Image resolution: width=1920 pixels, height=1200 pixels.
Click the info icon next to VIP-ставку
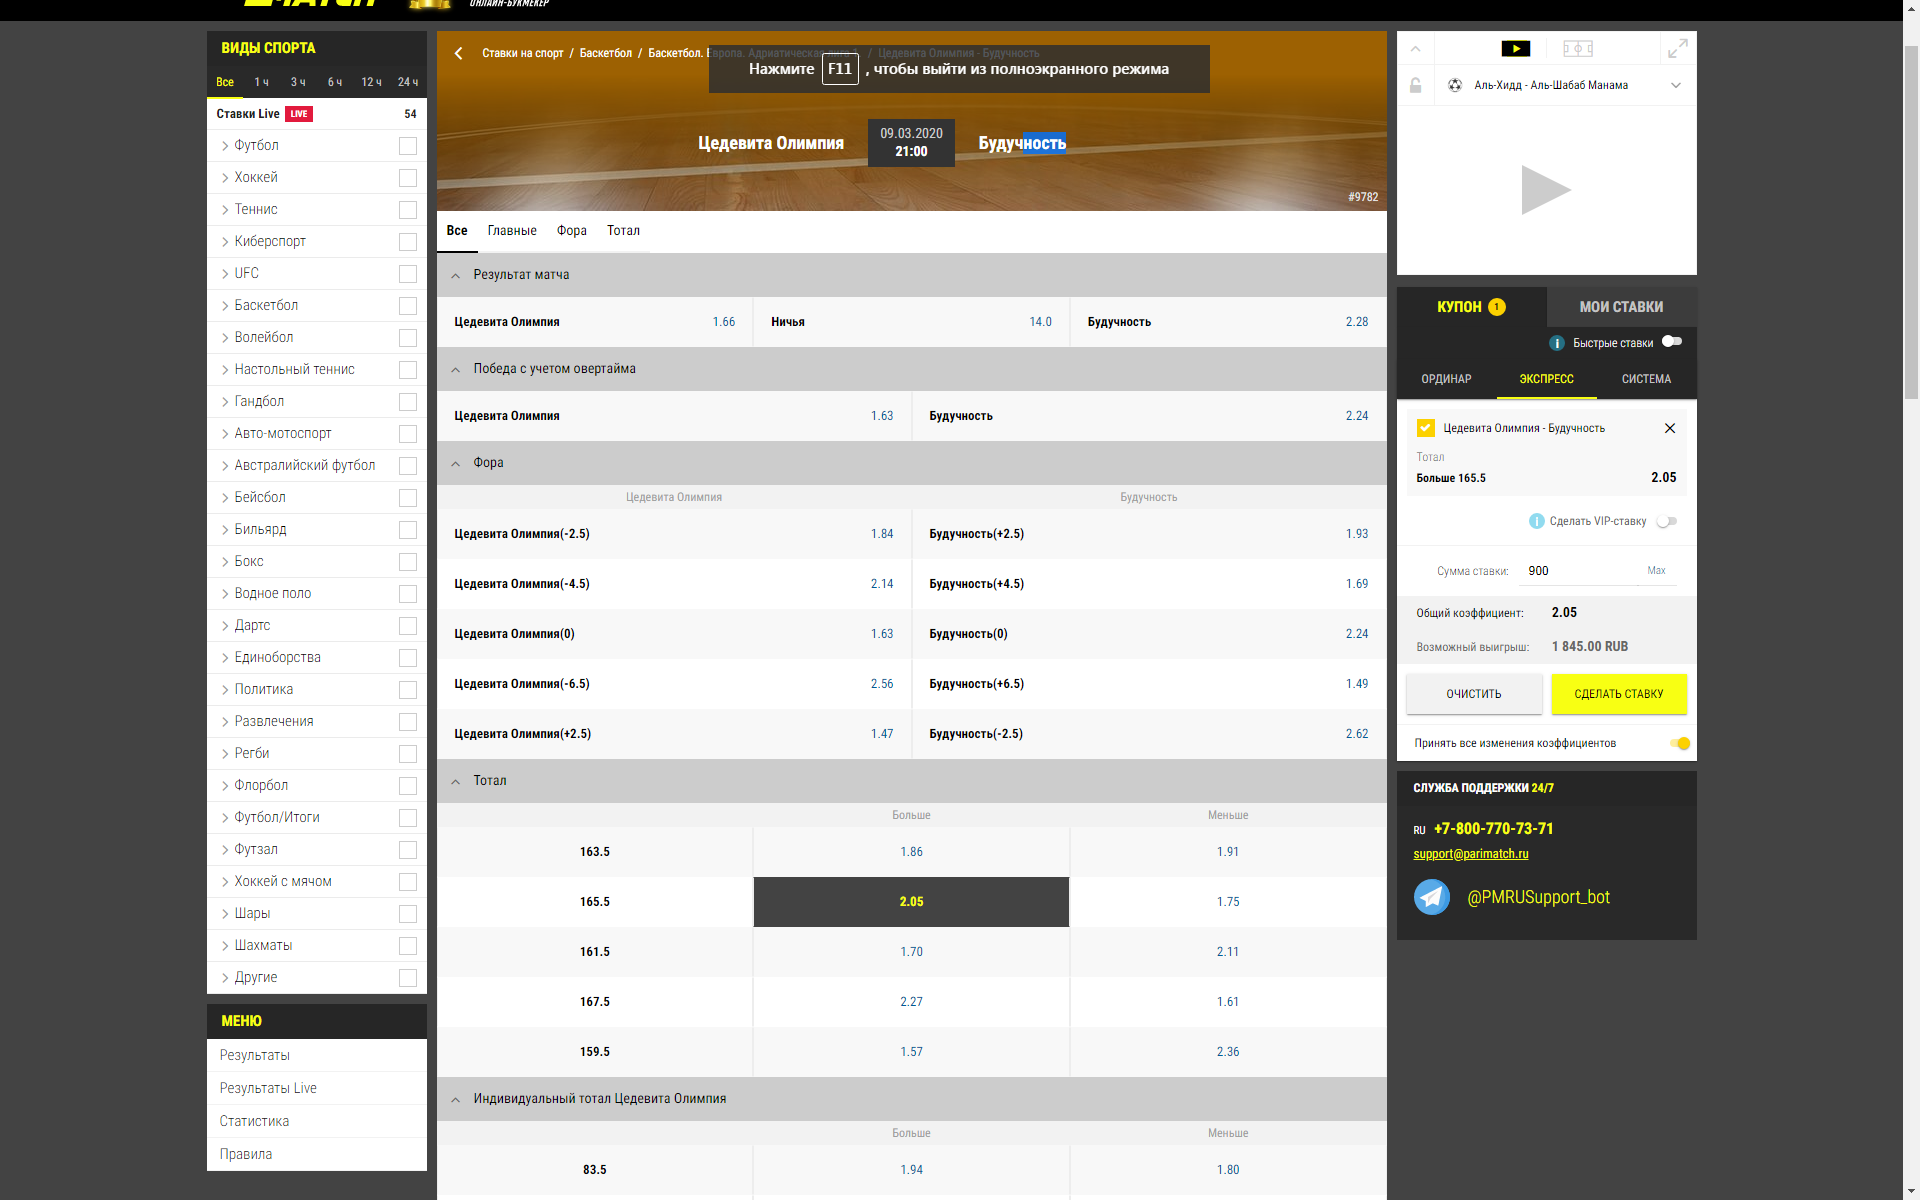click(x=1537, y=521)
